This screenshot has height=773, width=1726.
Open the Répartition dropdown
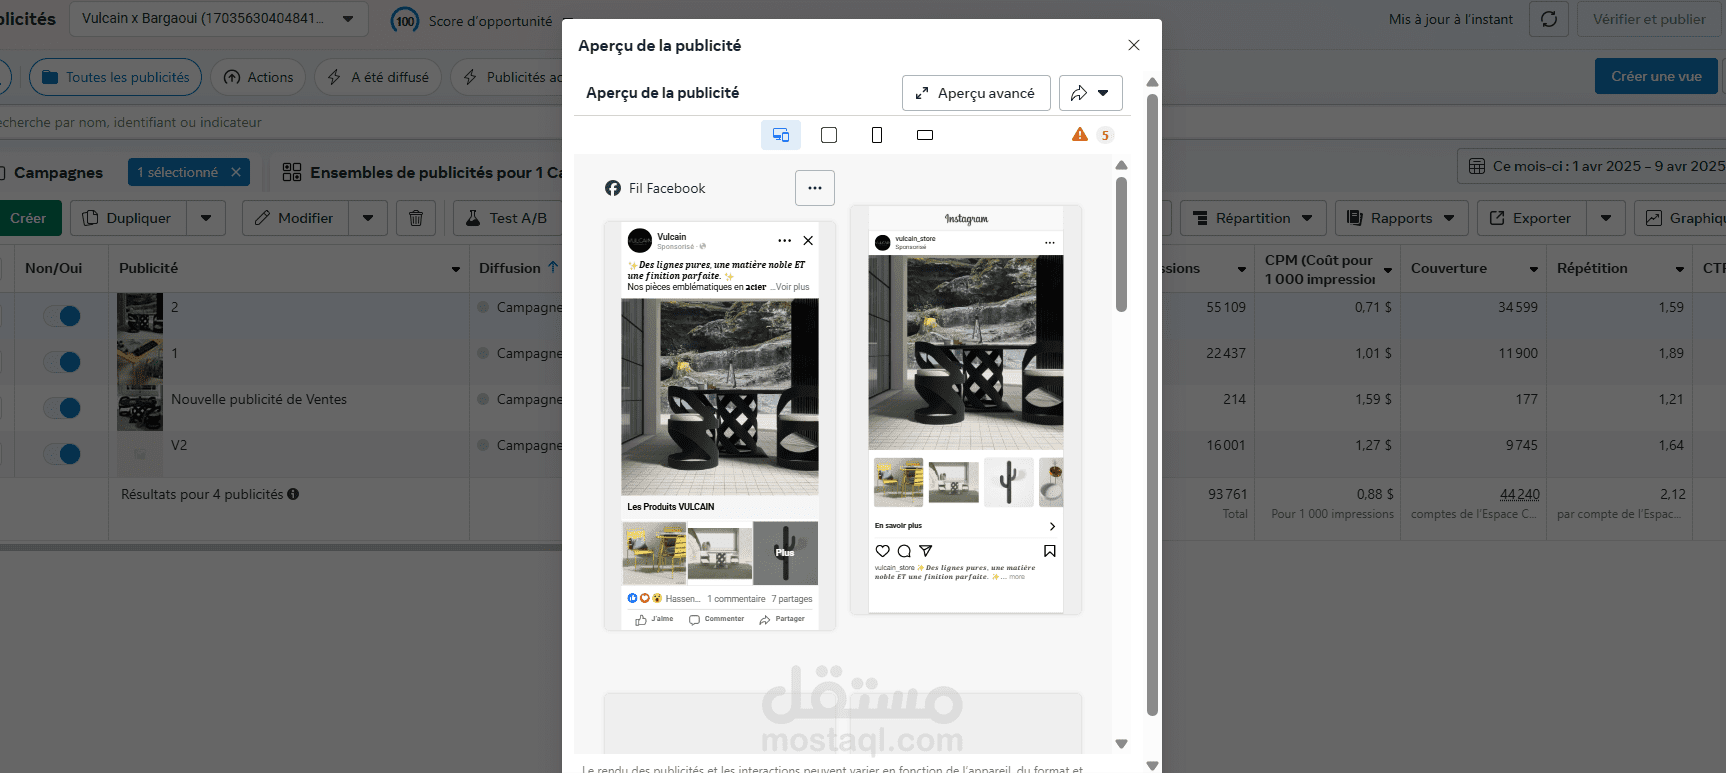click(1253, 218)
